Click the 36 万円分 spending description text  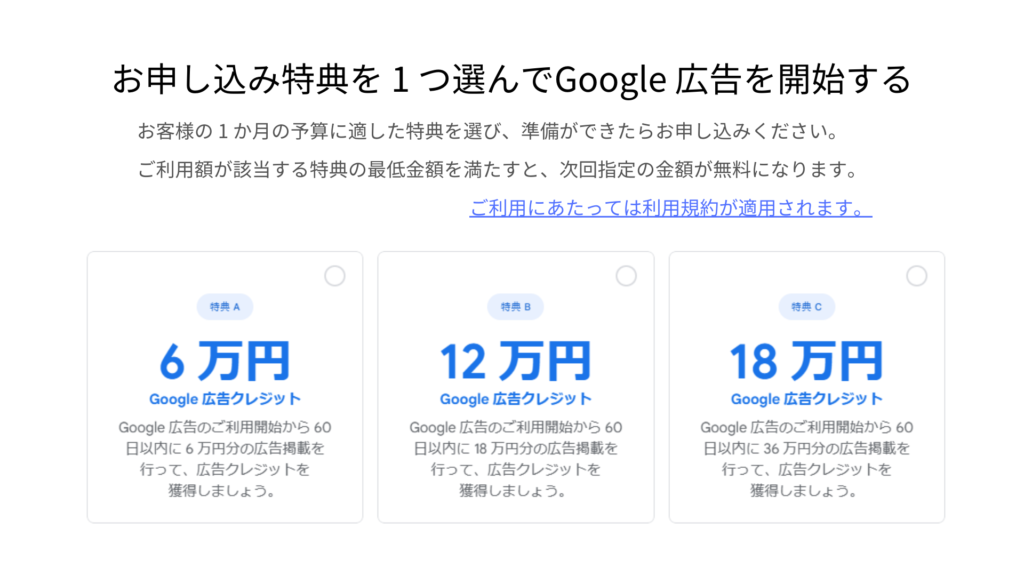(806, 448)
